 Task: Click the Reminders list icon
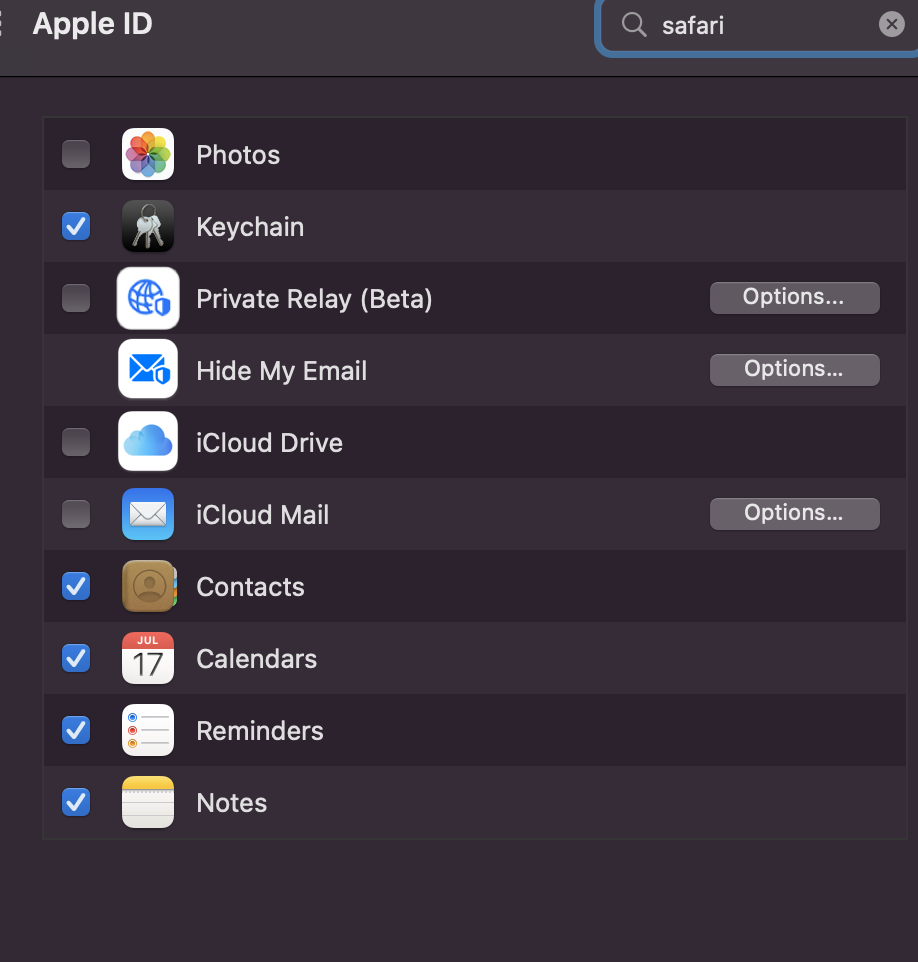click(148, 730)
